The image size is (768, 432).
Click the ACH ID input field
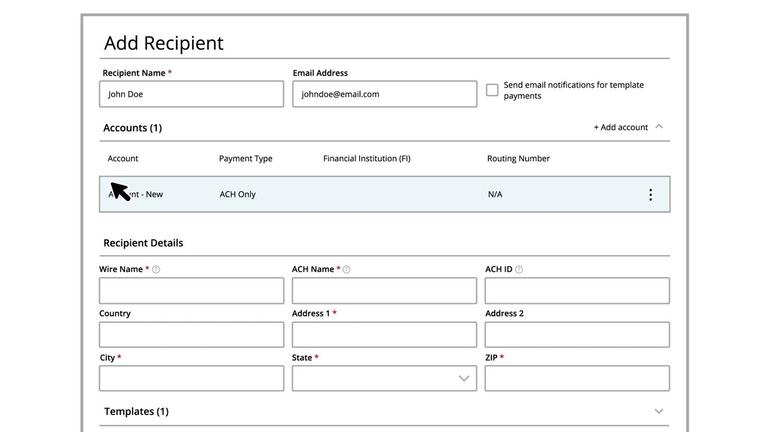coord(577,291)
